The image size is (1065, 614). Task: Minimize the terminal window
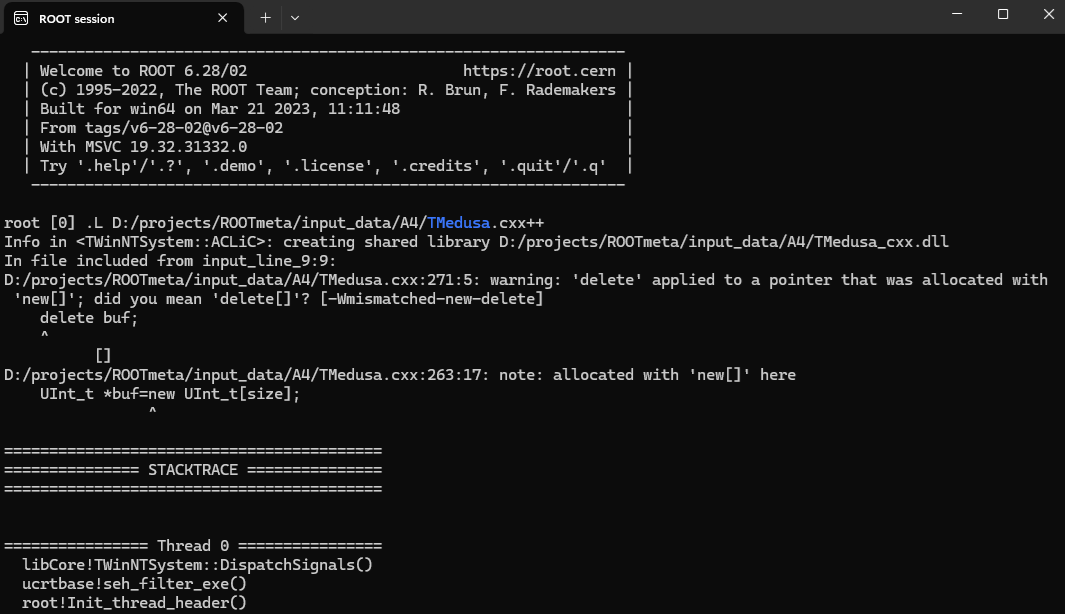tap(957, 15)
